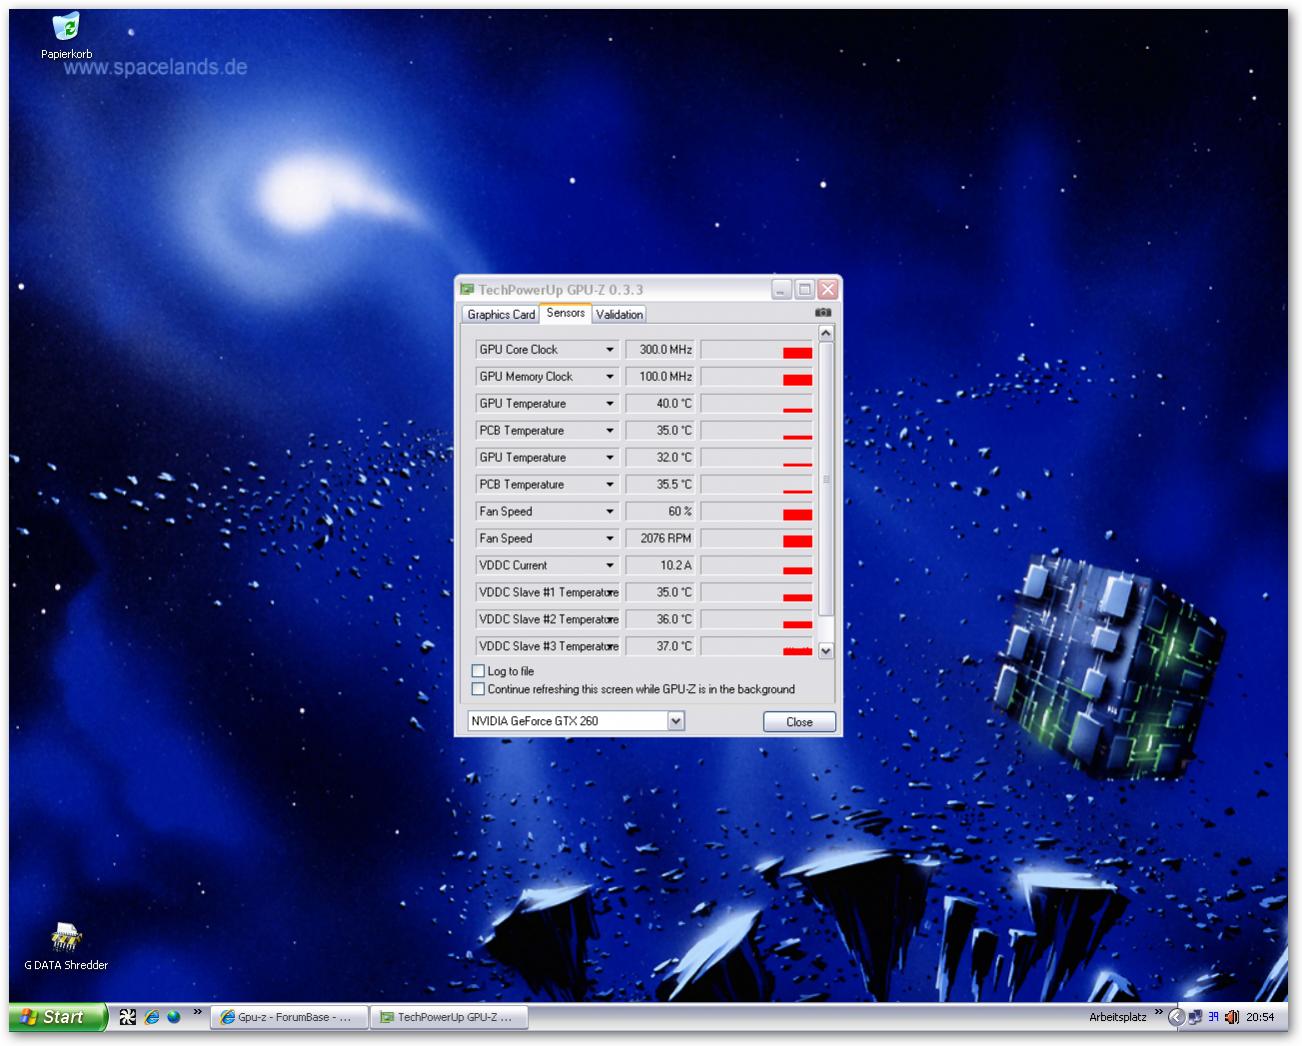1302x1046 pixels.
Task: Click the blue language tray icon
Action: pos(1213,1017)
